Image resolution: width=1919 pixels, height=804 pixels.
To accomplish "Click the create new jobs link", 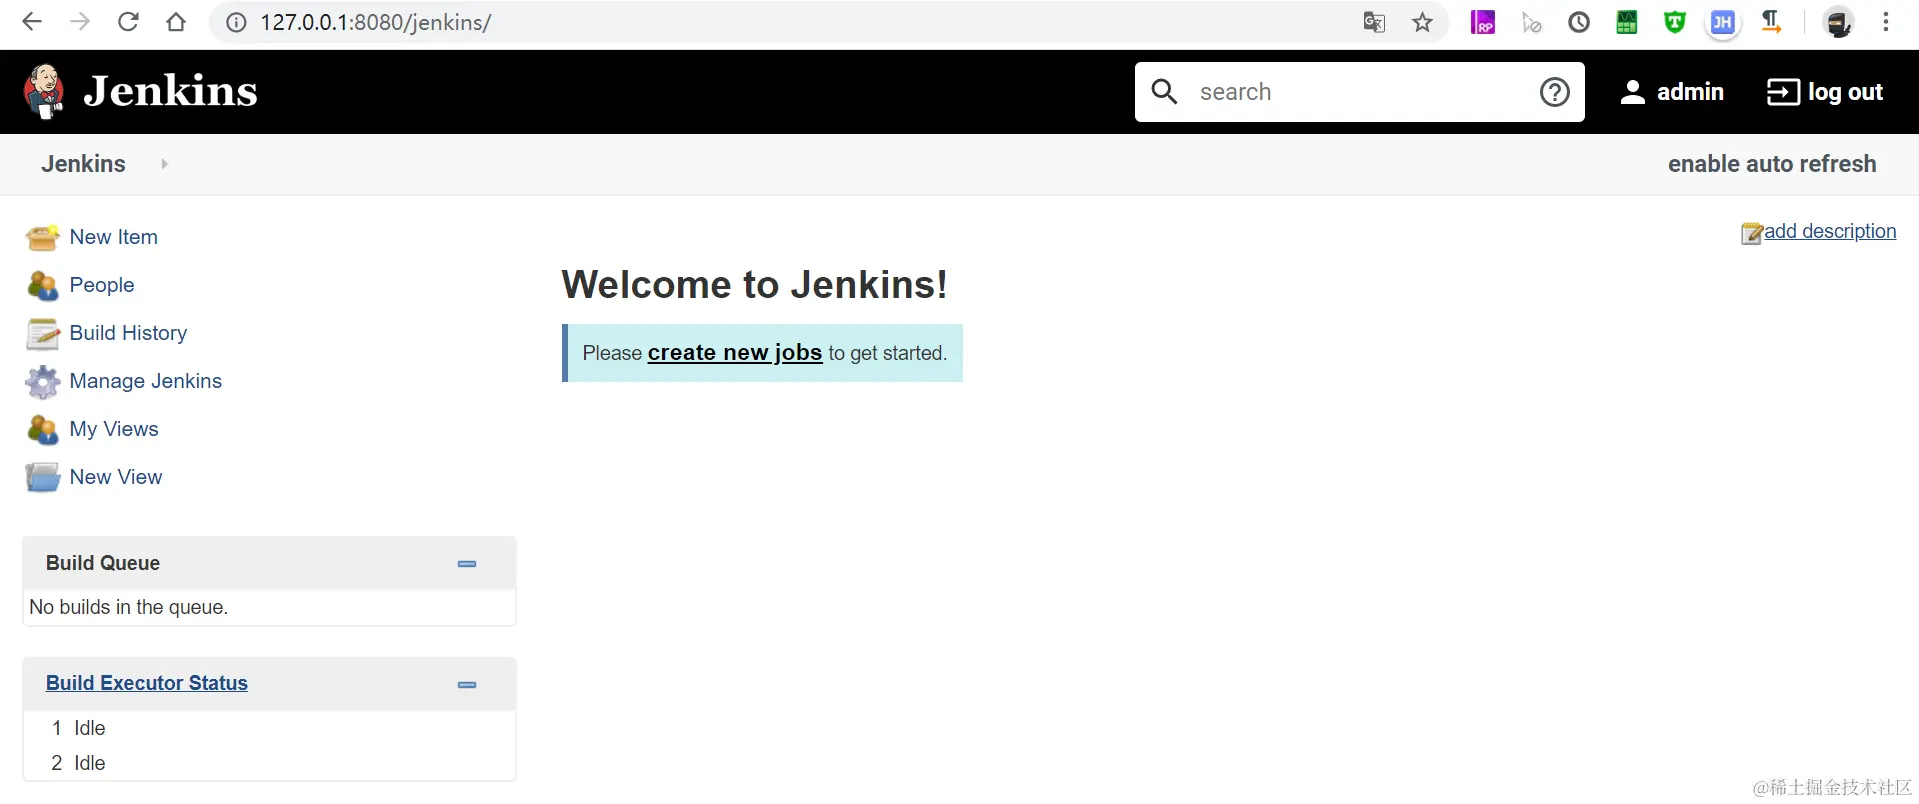I will click(x=735, y=353).
